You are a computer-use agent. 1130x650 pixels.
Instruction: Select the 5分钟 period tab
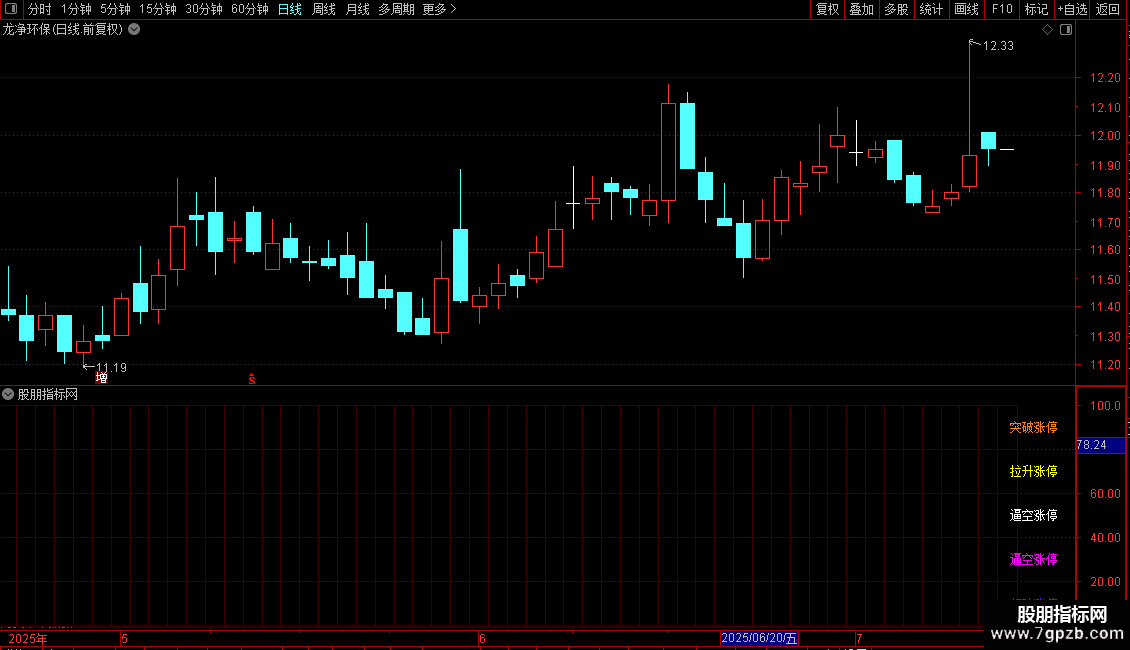(x=115, y=9)
